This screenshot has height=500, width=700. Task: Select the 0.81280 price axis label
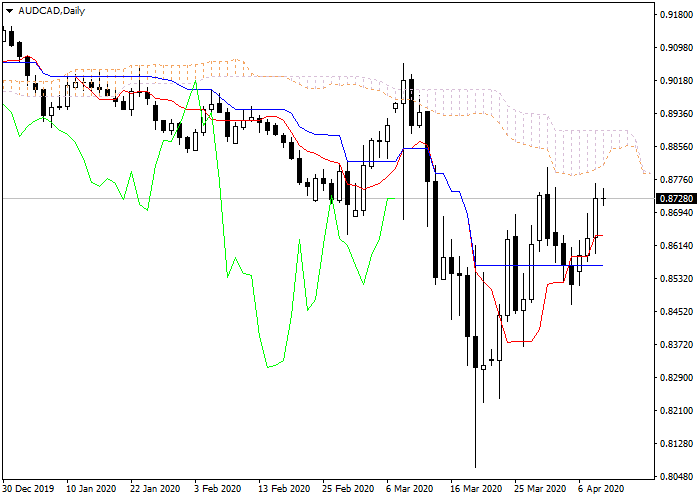(x=676, y=444)
